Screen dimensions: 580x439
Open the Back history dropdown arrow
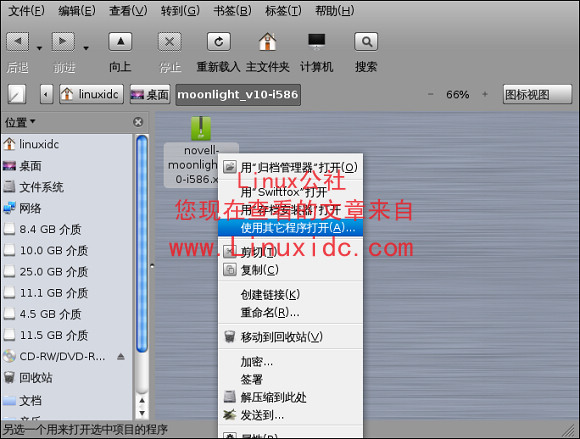pyautogui.click(x=39, y=48)
